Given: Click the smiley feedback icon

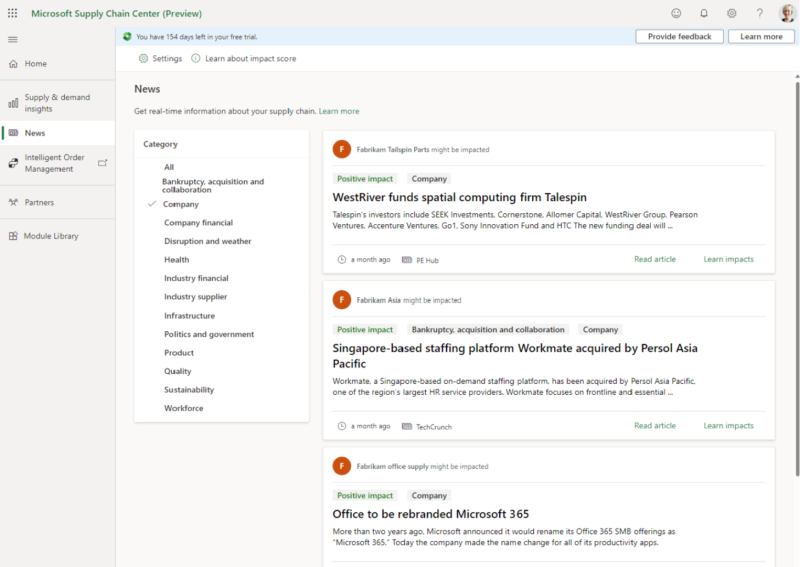Looking at the screenshot, I should (676, 13).
